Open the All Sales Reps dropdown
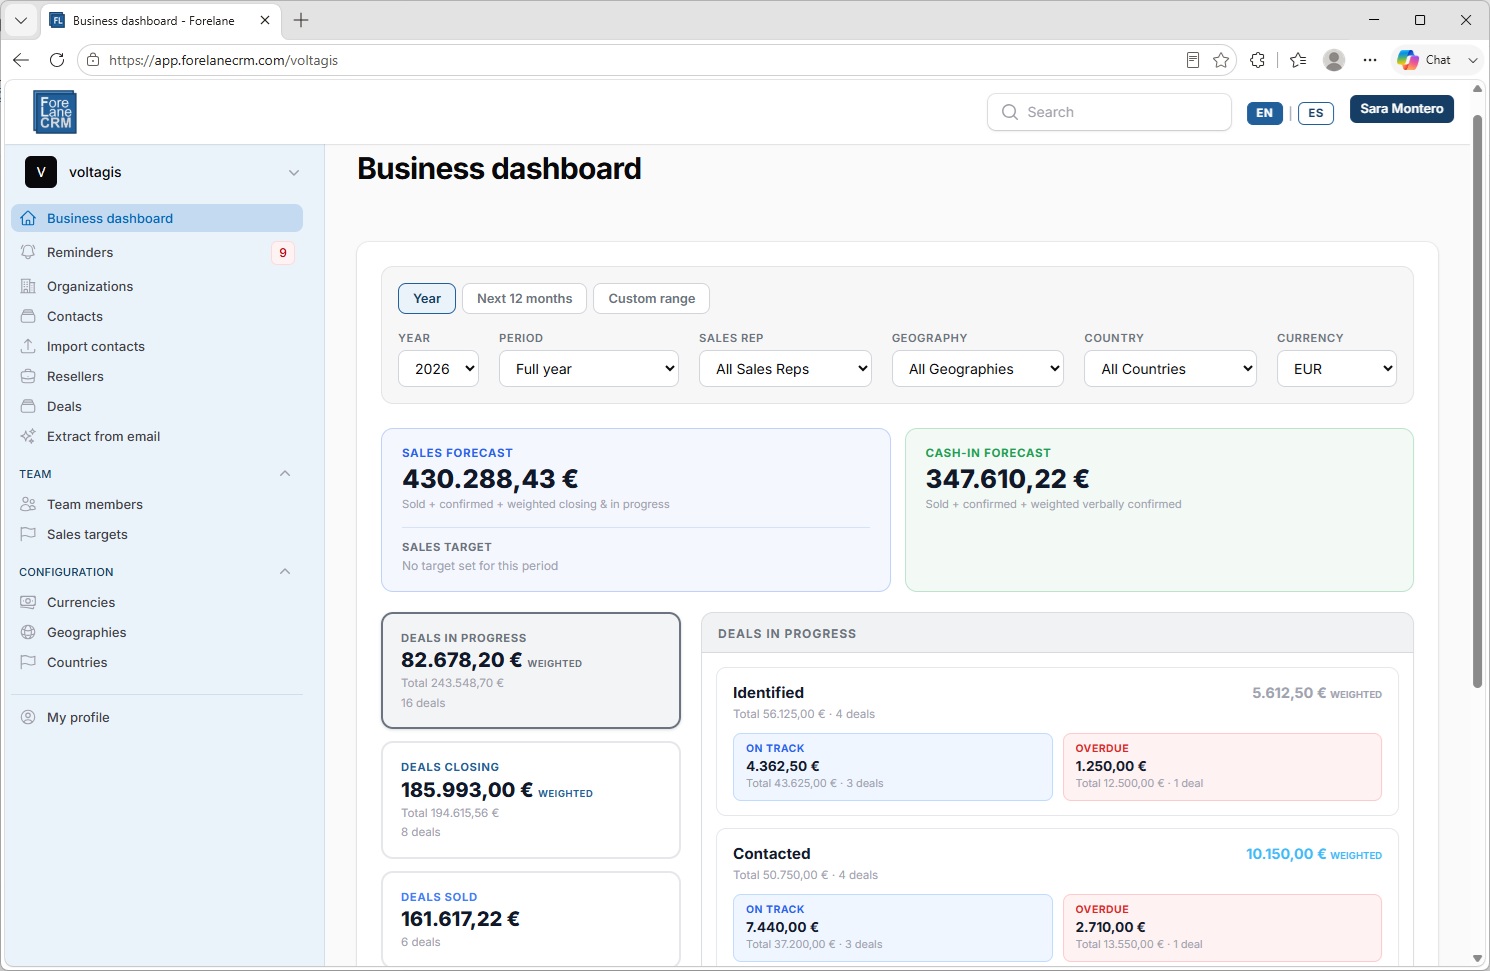Viewport: 1490px width, 971px height. 785,369
